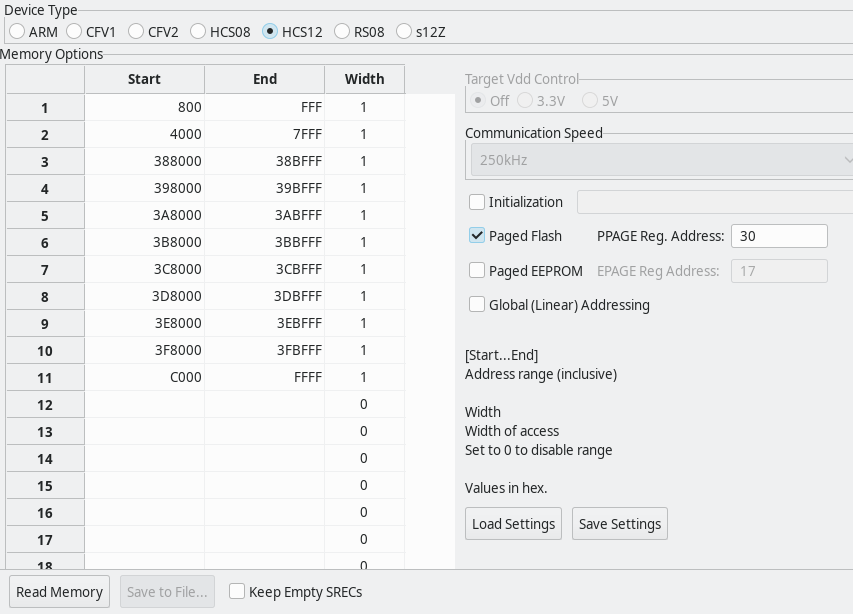Image resolution: width=853 pixels, height=614 pixels.
Task: Open the Communication Speed dropdown
Action: click(x=660, y=160)
